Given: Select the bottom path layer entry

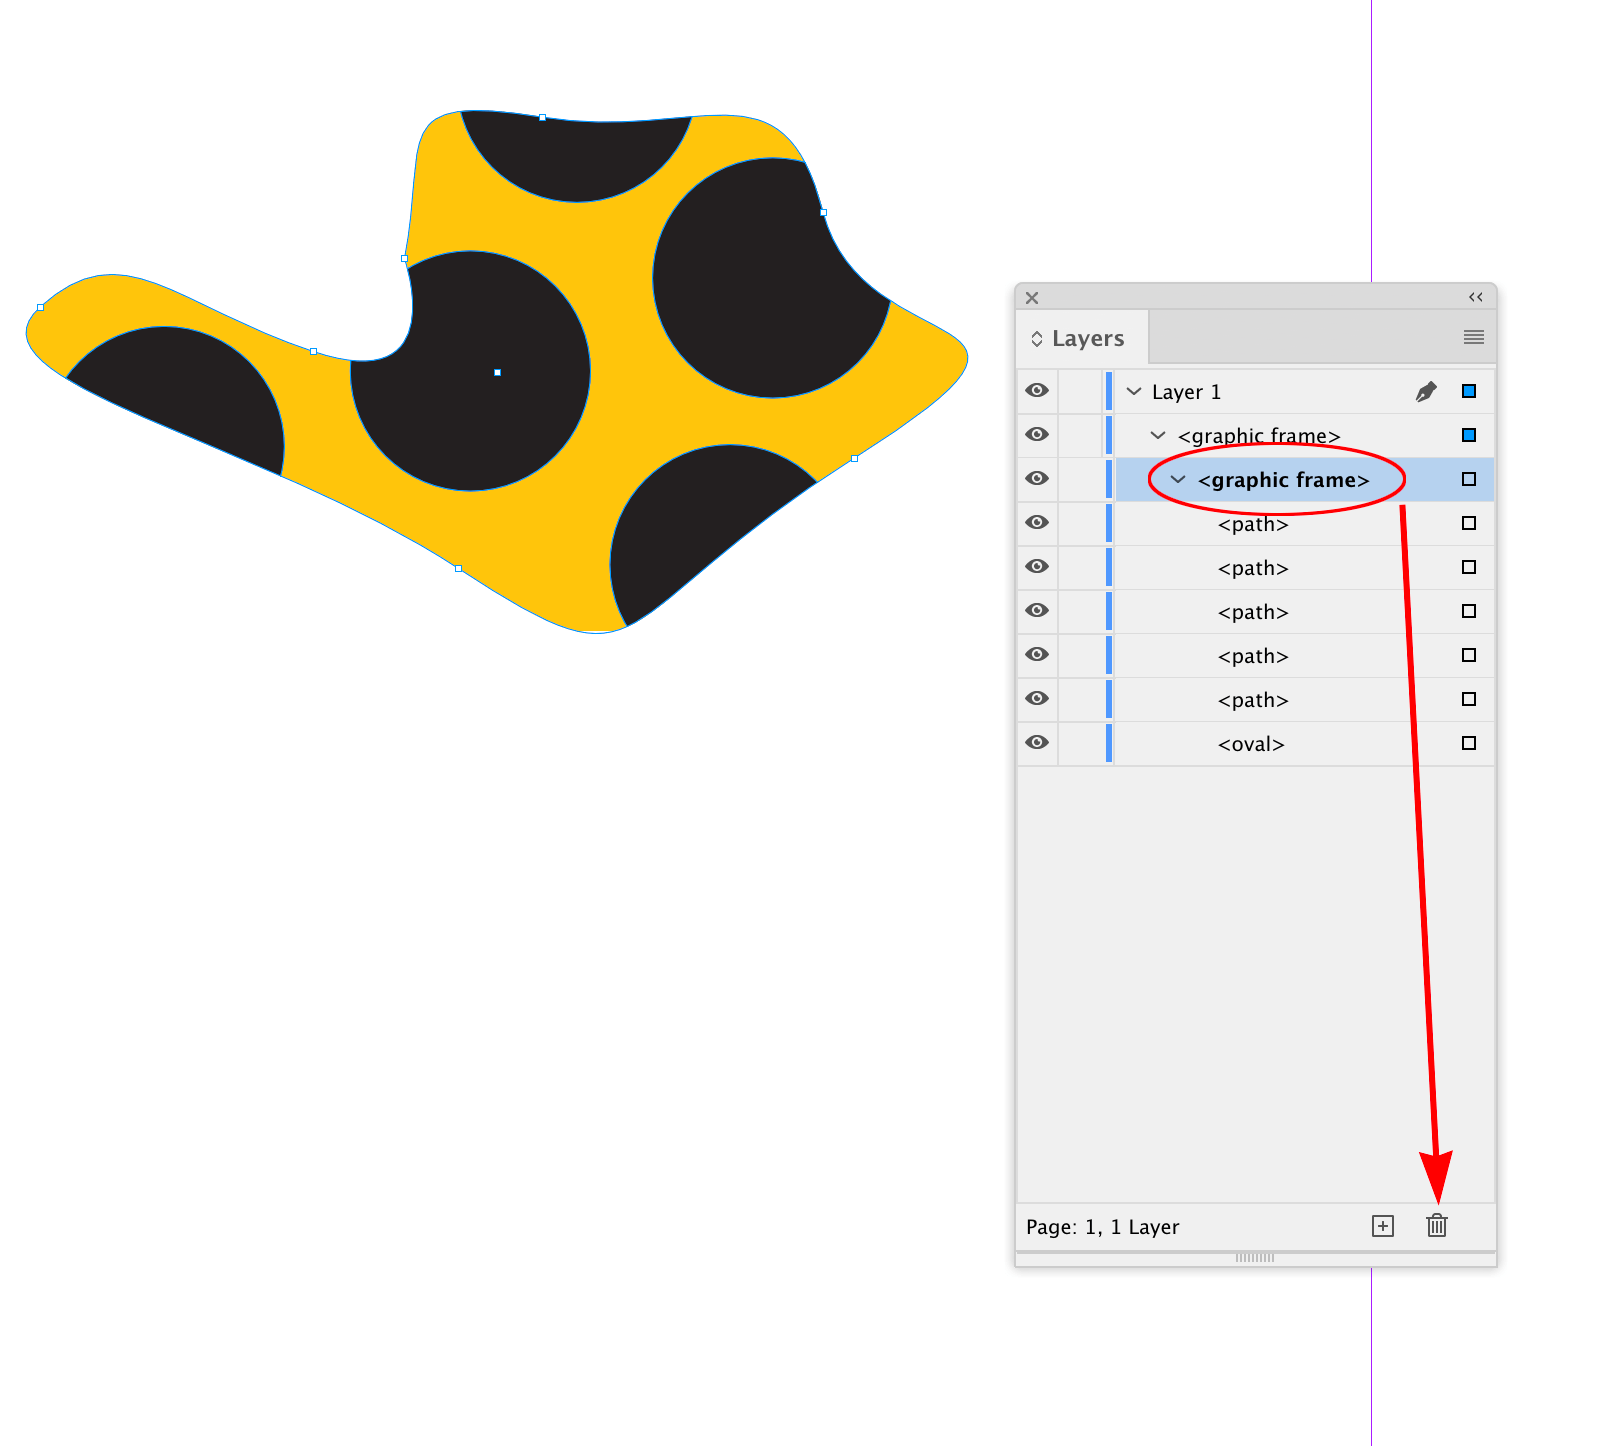Looking at the screenshot, I should (1252, 700).
